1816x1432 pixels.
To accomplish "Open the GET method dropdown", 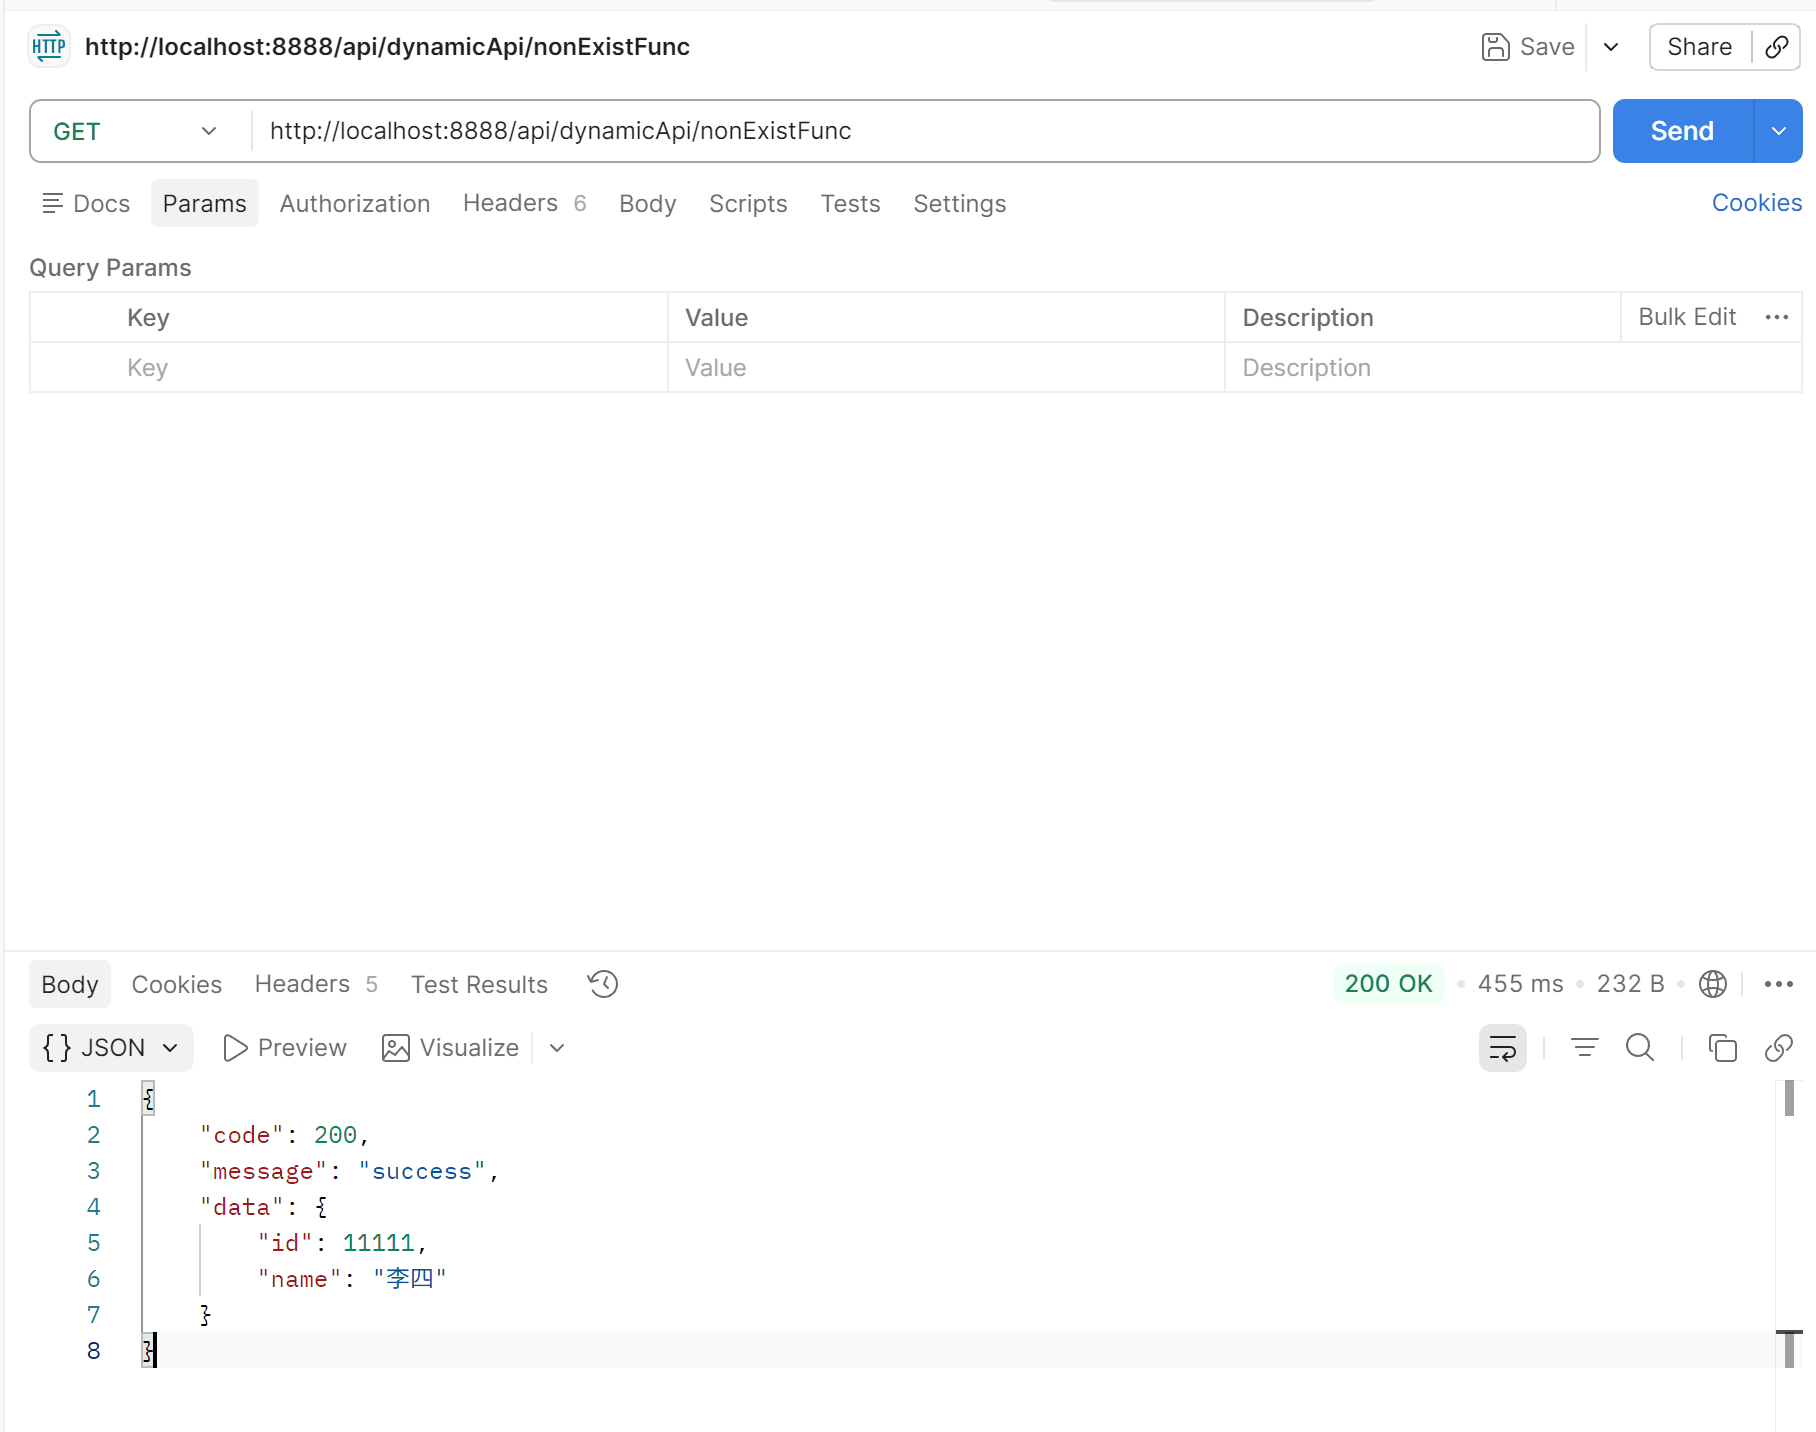I will [135, 131].
